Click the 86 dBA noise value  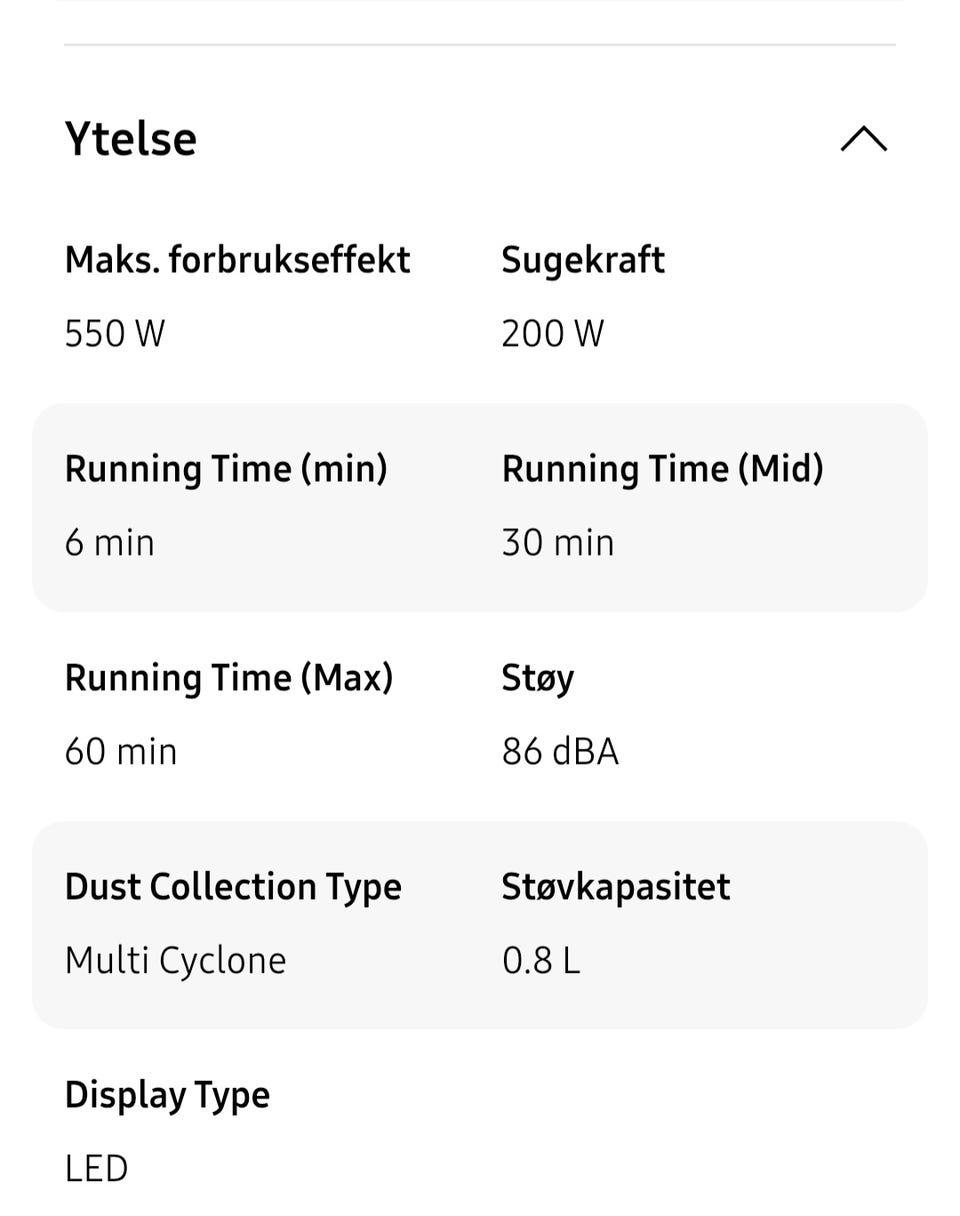coord(560,752)
